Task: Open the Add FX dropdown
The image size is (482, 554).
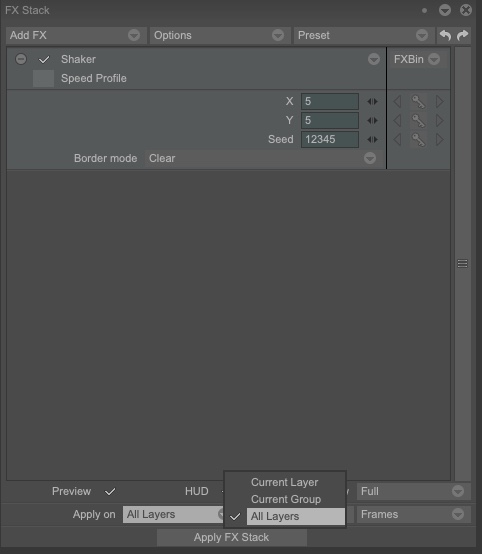Action: tap(76, 35)
